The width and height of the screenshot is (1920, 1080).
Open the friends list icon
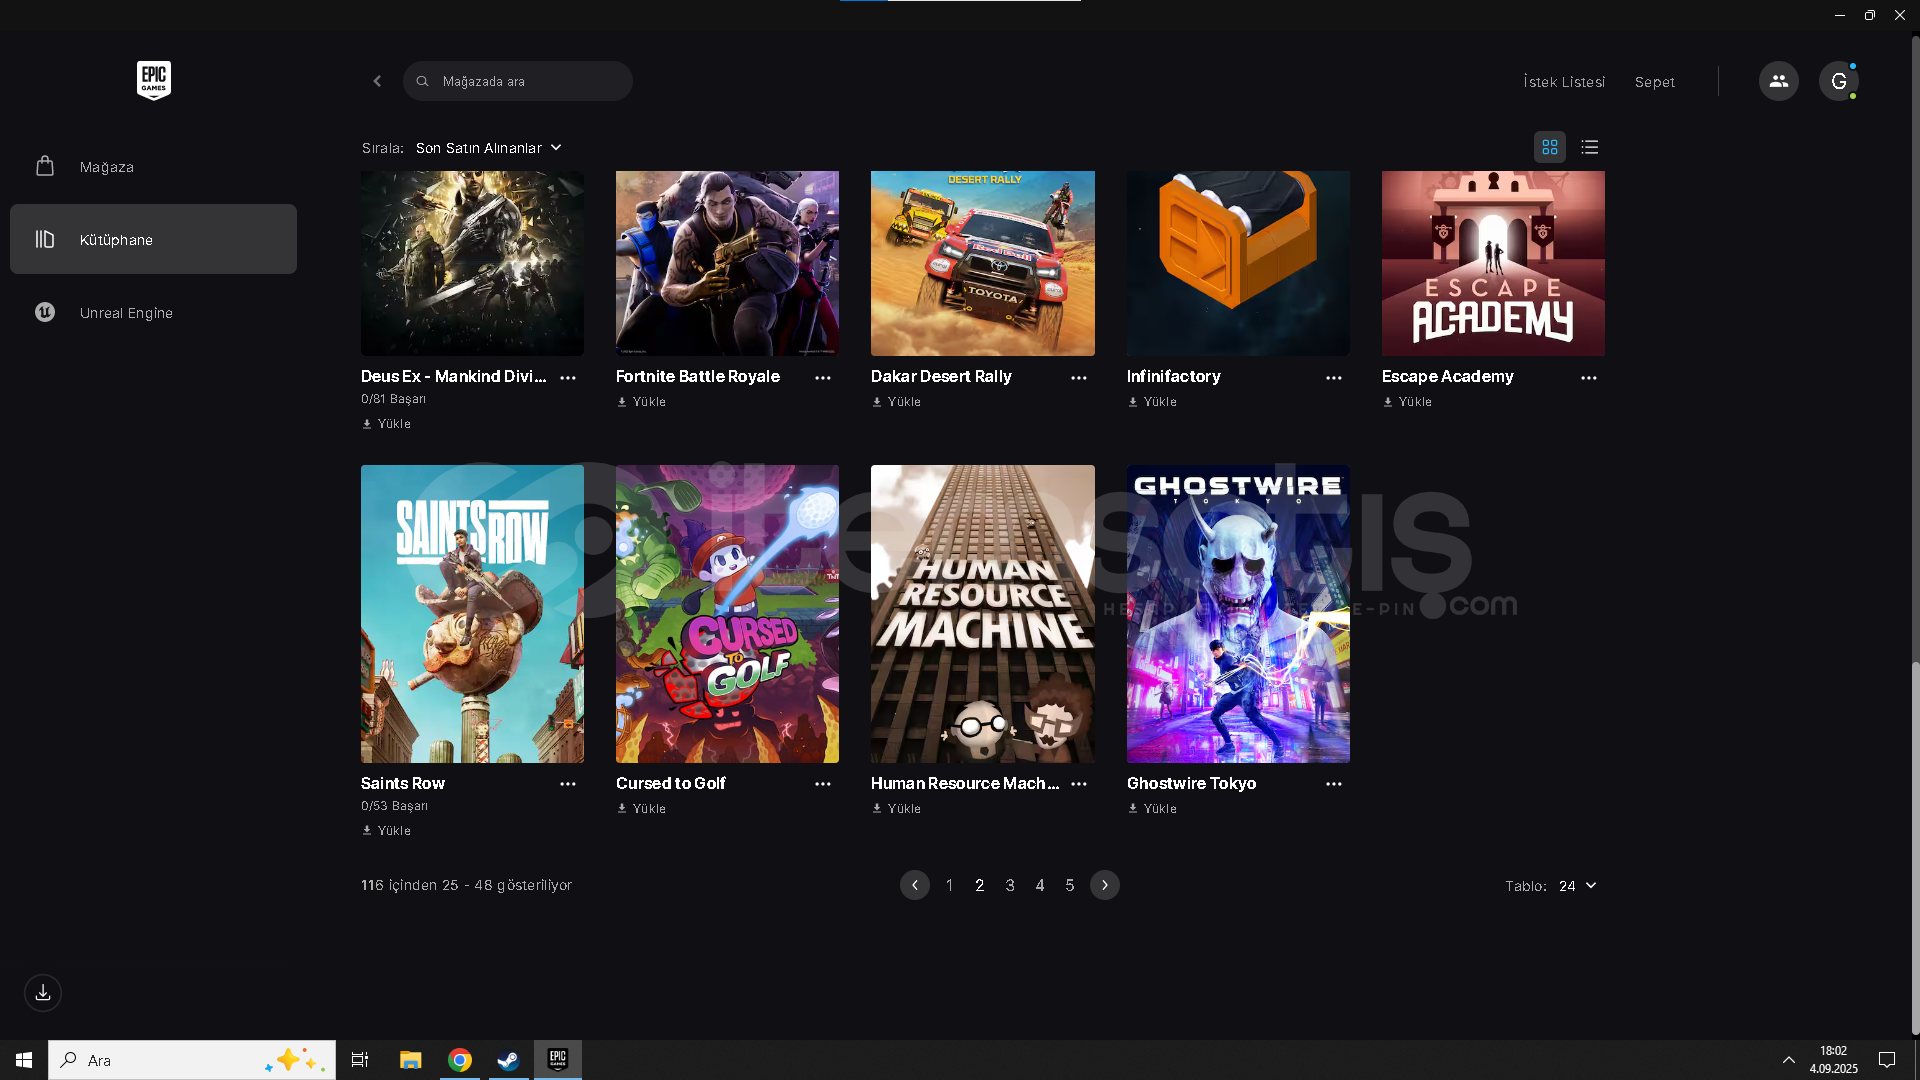(1778, 81)
